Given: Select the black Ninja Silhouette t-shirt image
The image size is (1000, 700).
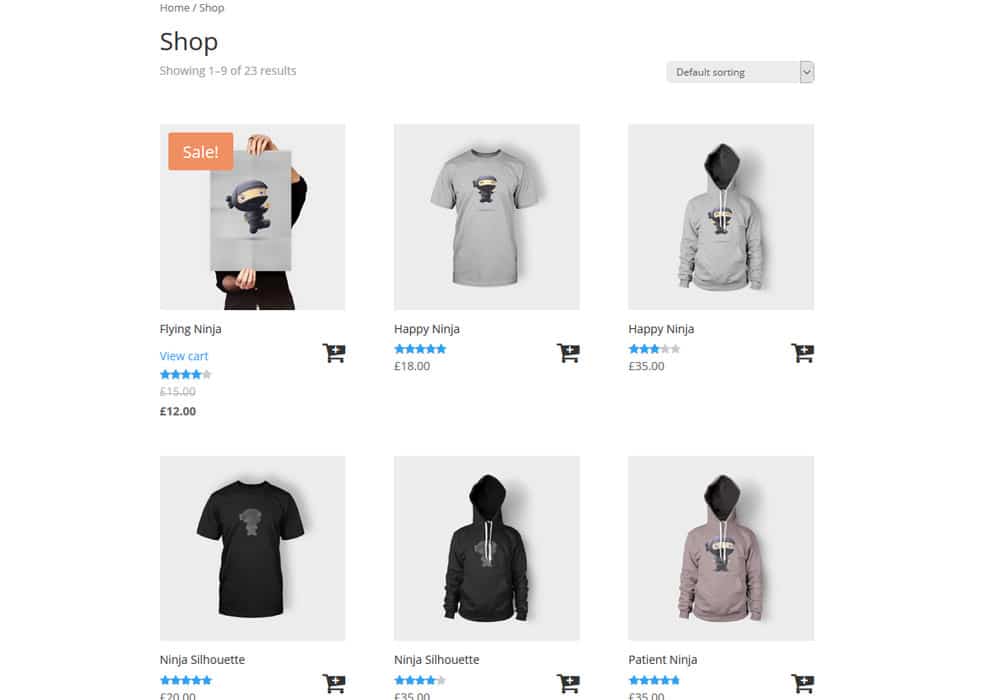Looking at the screenshot, I should pos(253,548).
